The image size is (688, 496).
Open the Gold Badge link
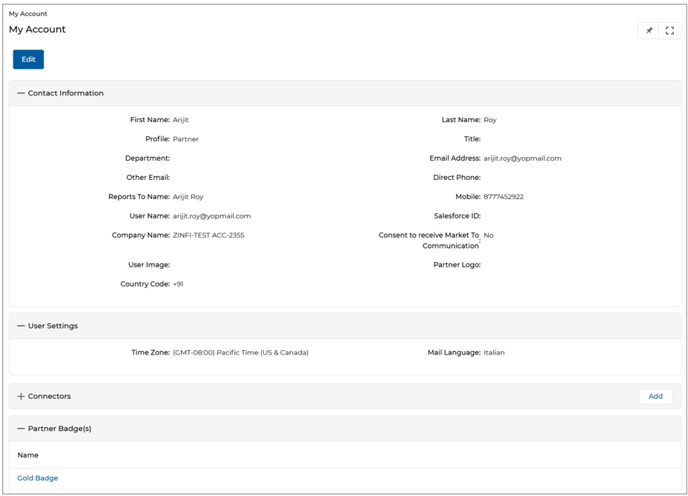point(38,478)
